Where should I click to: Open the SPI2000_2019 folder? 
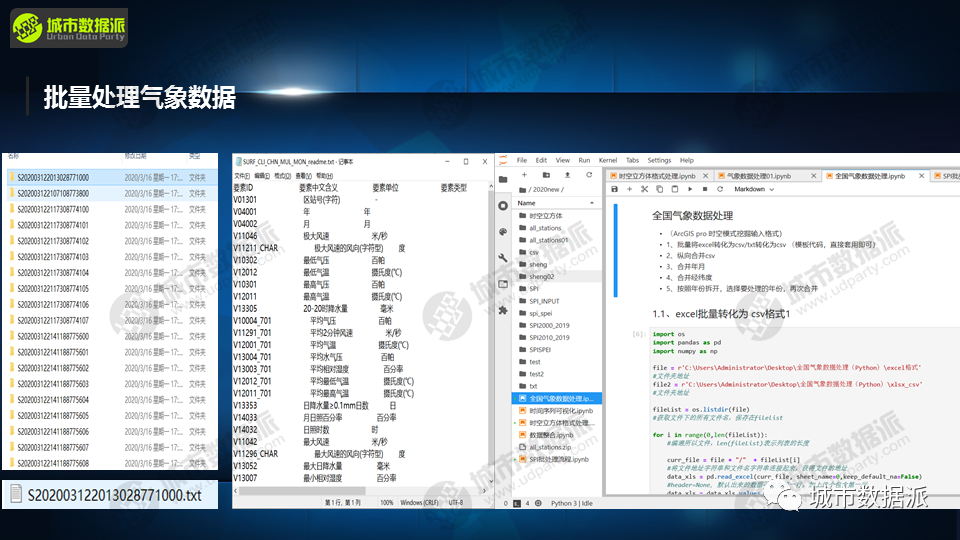(557, 325)
